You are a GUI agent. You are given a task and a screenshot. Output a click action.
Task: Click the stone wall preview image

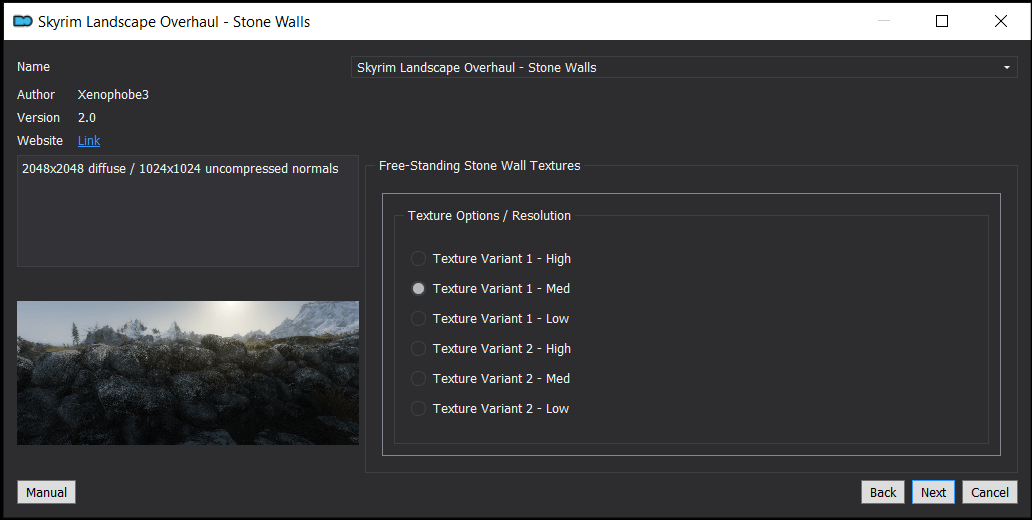(x=188, y=373)
